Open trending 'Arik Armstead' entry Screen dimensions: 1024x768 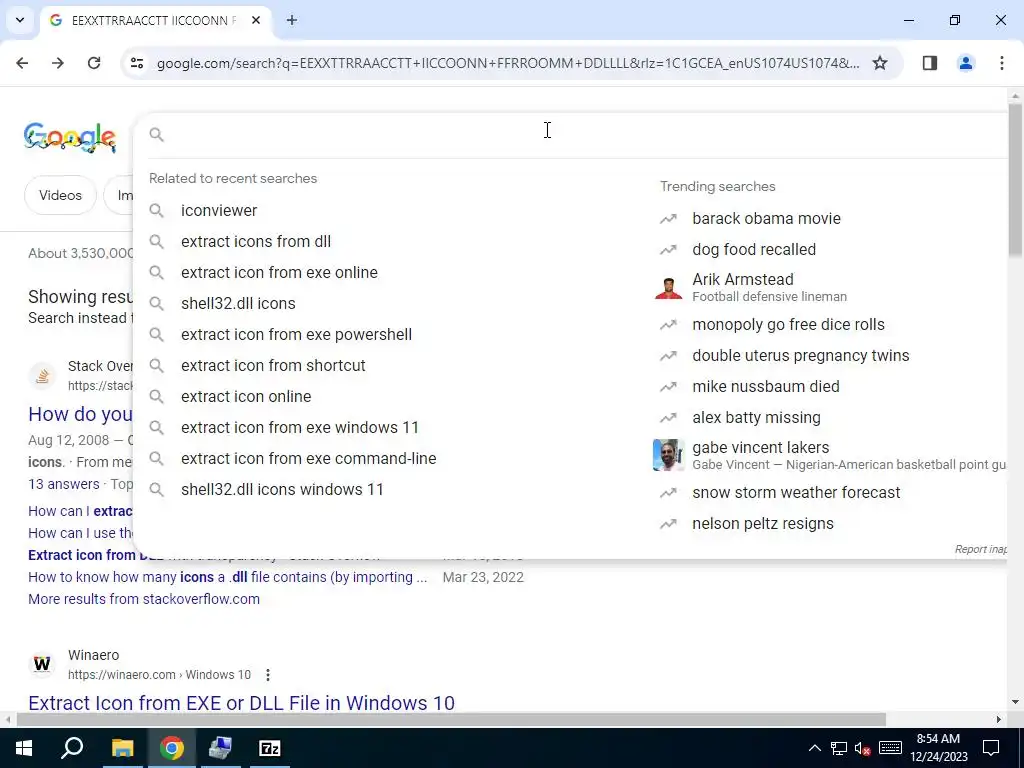[769, 287]
